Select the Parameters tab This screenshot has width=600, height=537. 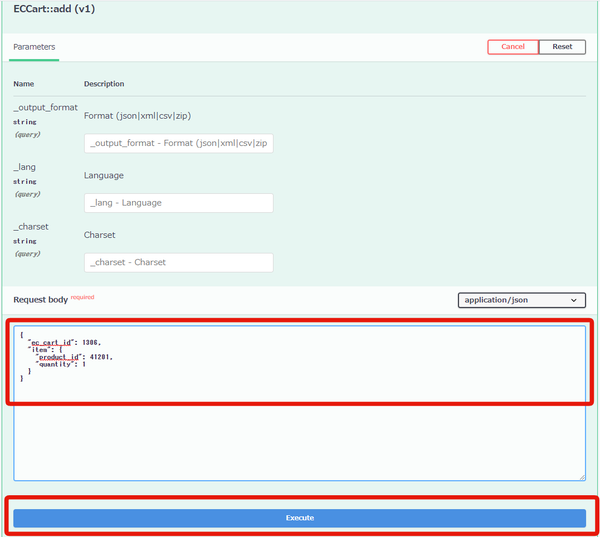click(34, 47)
